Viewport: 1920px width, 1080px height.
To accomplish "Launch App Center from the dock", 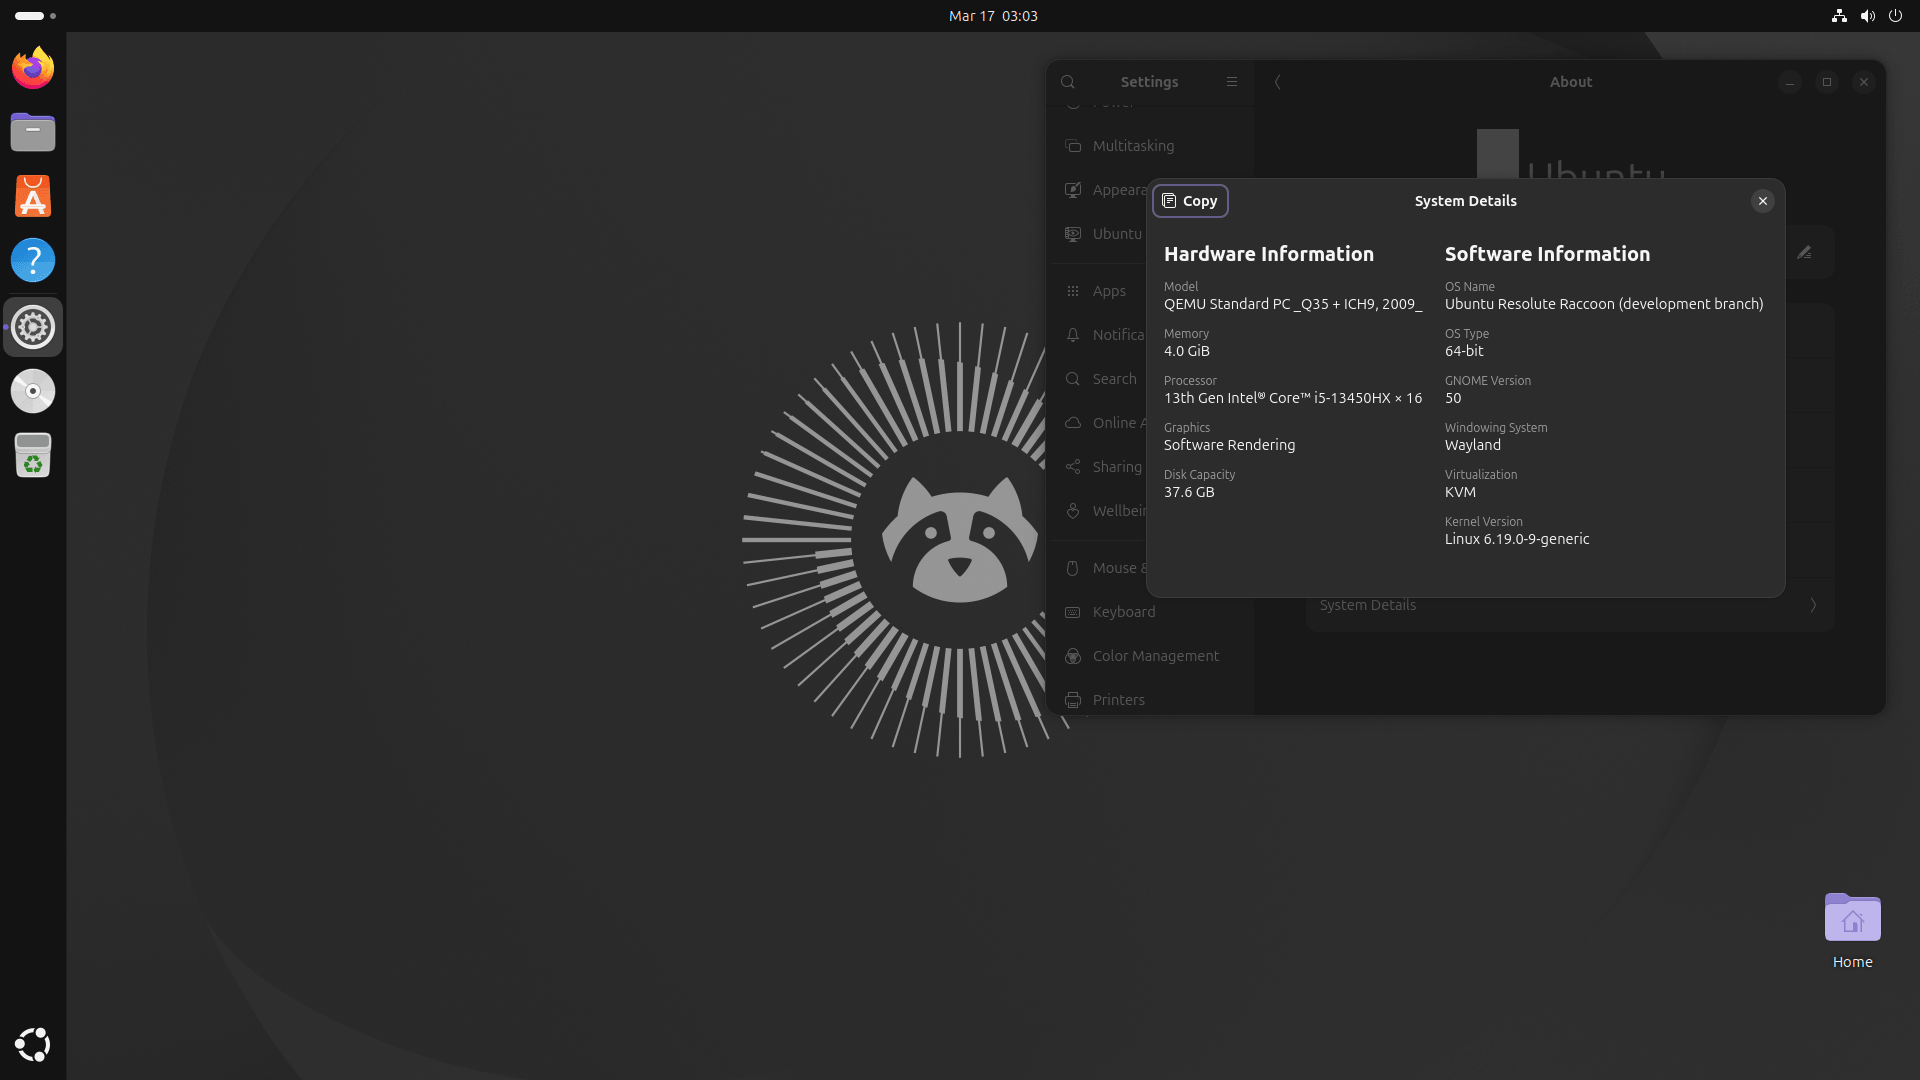I will click(32, 196).
